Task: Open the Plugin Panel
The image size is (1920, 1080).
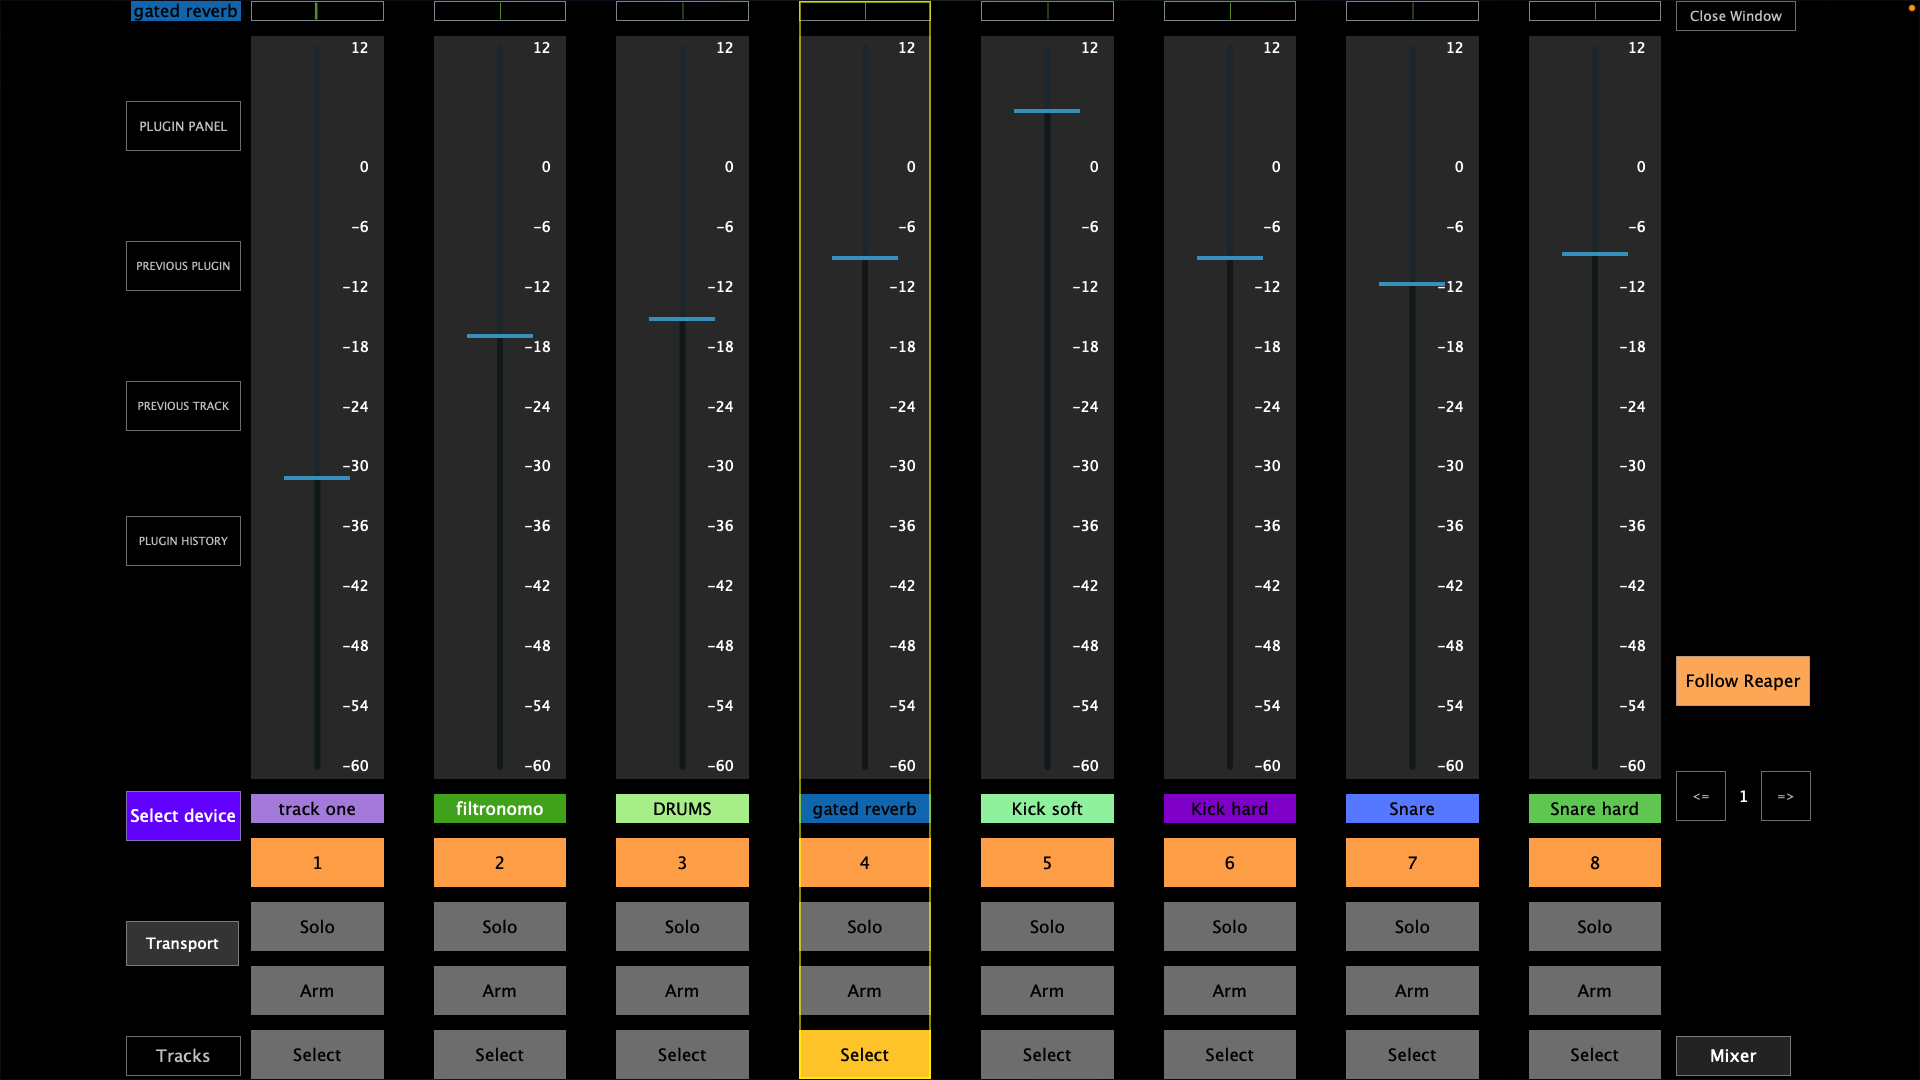Action: [183, 126]
